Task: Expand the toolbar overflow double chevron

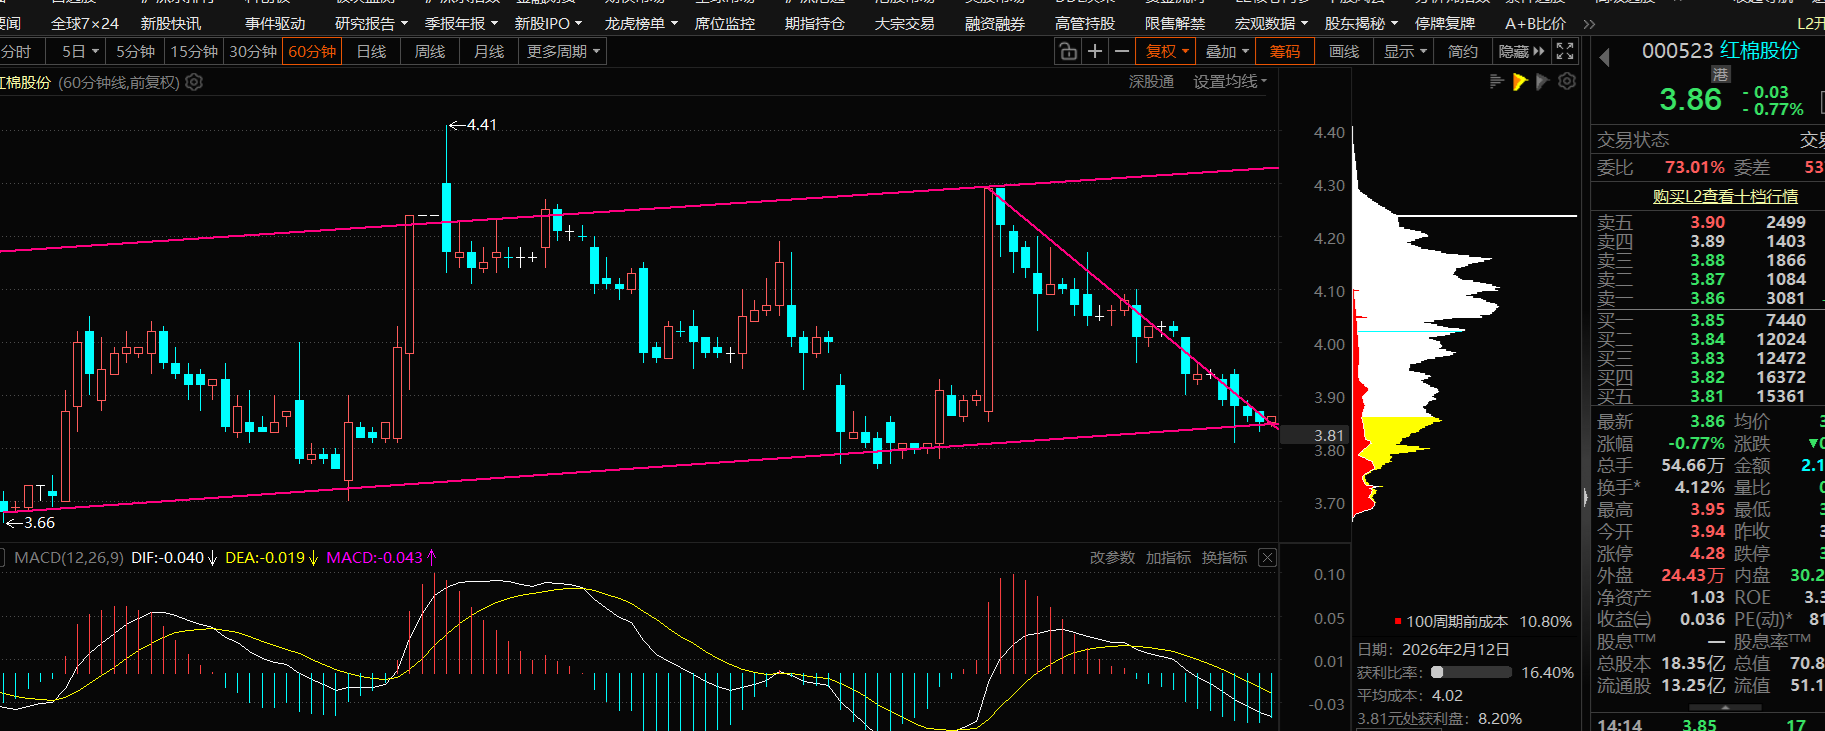Action: (x=1590, y=23)
